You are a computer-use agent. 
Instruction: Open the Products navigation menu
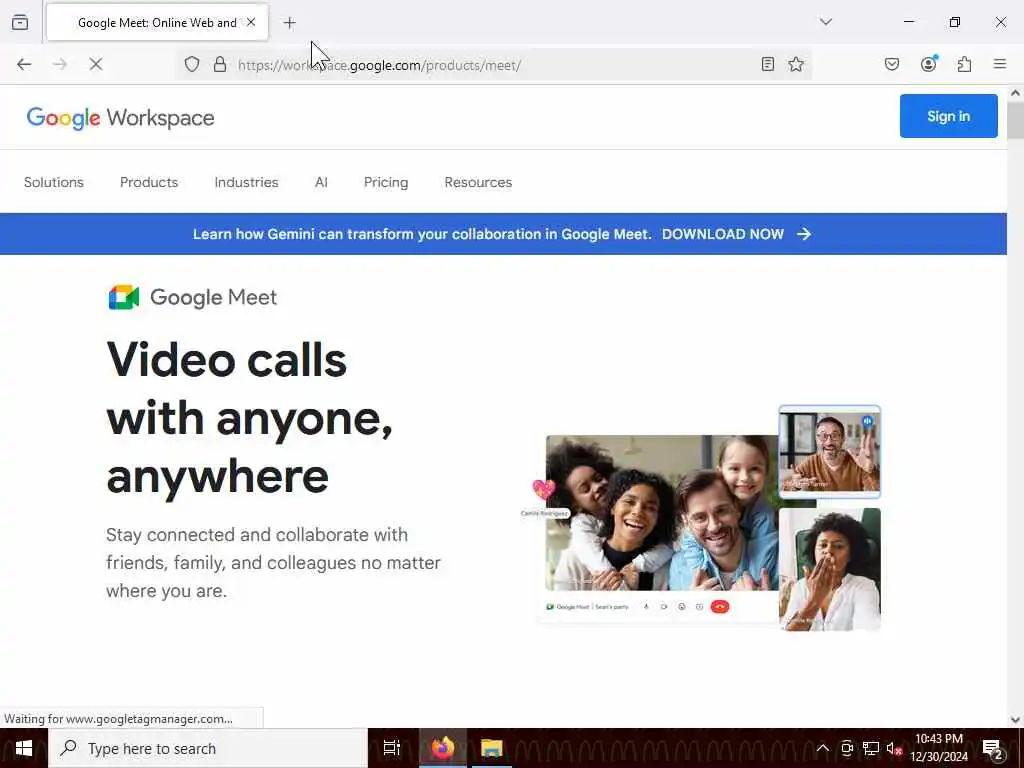click(149, 182)
